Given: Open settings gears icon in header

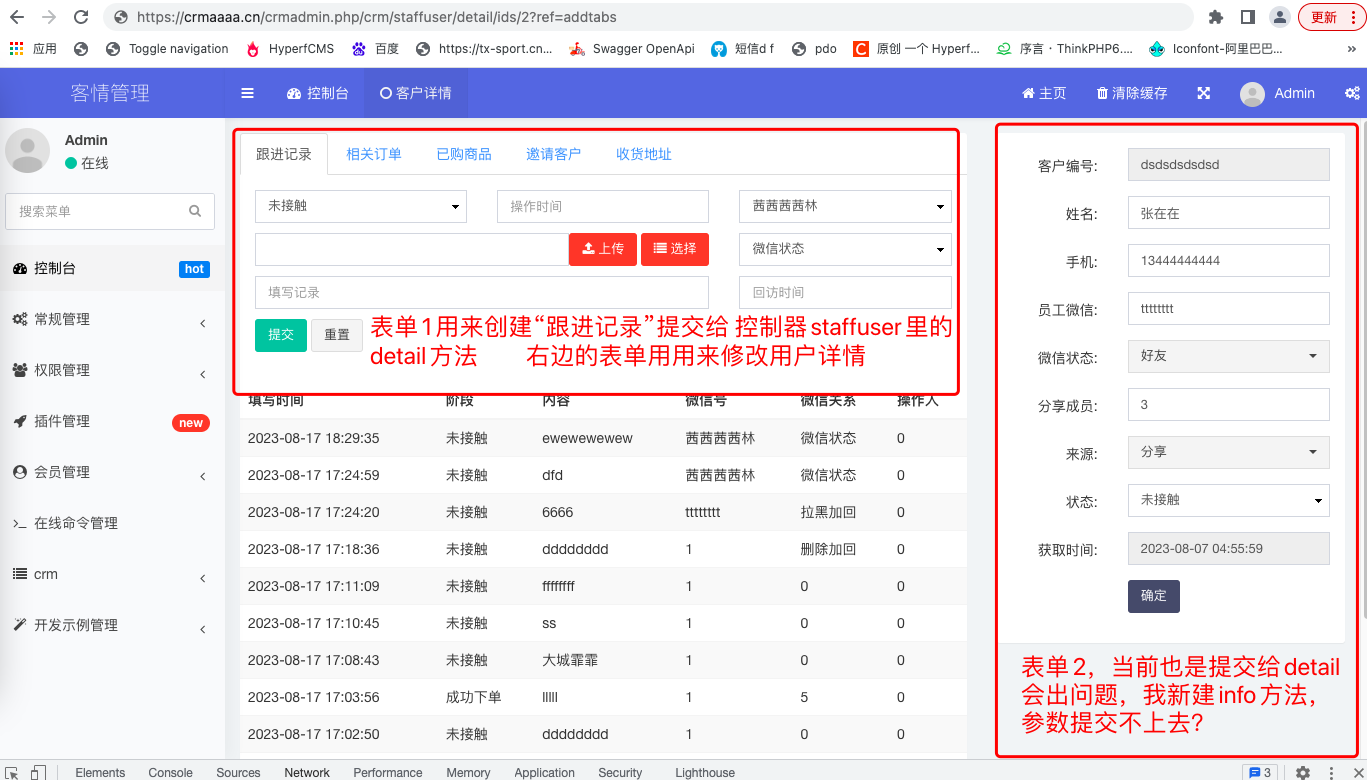Looking at the screenshot, I should [x=1352, y=93].
